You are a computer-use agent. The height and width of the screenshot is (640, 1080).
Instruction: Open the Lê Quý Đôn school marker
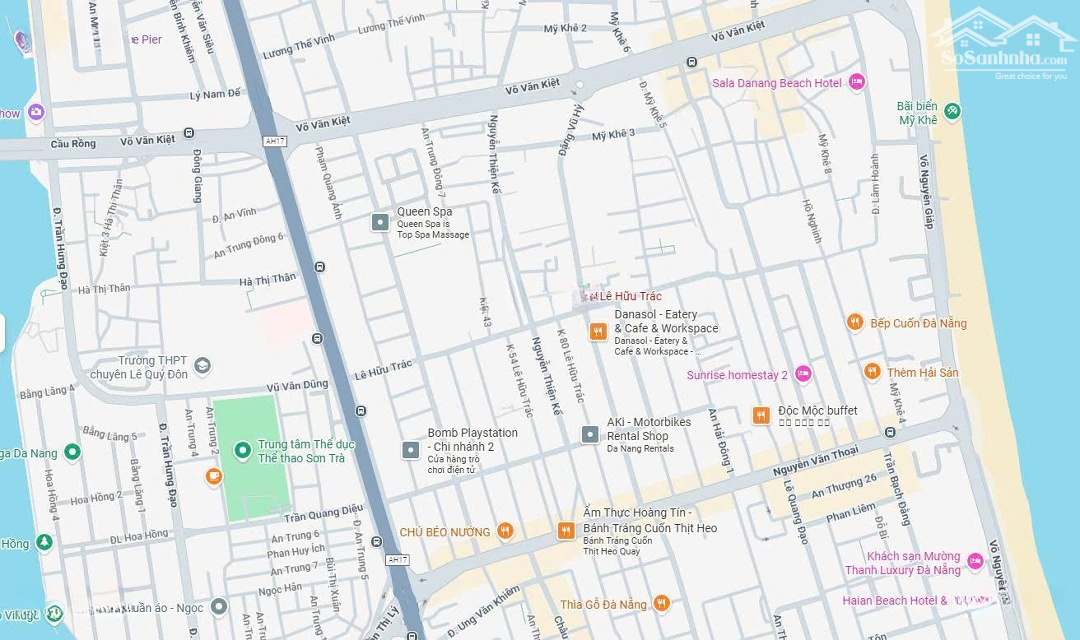point(203,367)
